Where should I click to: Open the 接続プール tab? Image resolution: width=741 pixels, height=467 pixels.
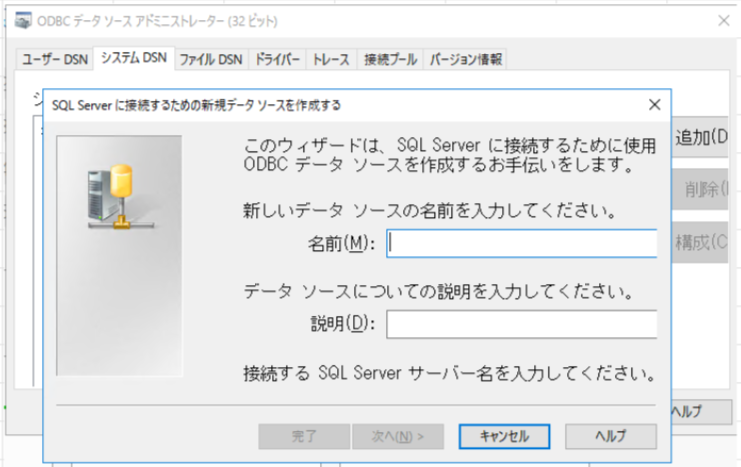(x=390, y=59)
